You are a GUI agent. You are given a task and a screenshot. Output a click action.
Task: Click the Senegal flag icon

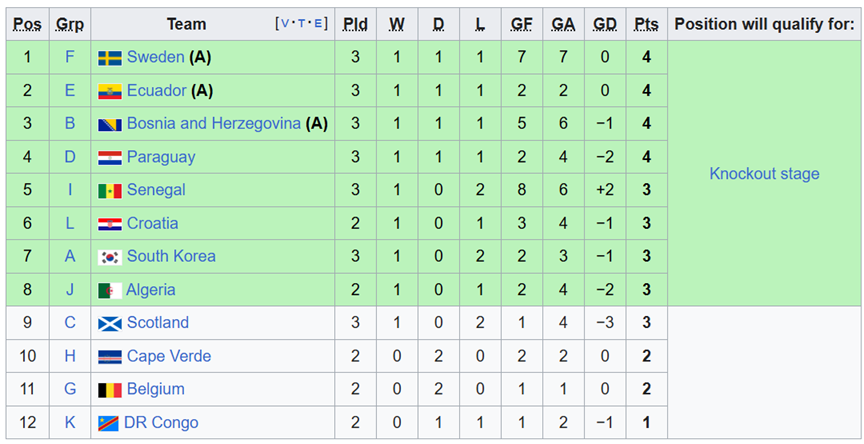[x=110, y=191]
